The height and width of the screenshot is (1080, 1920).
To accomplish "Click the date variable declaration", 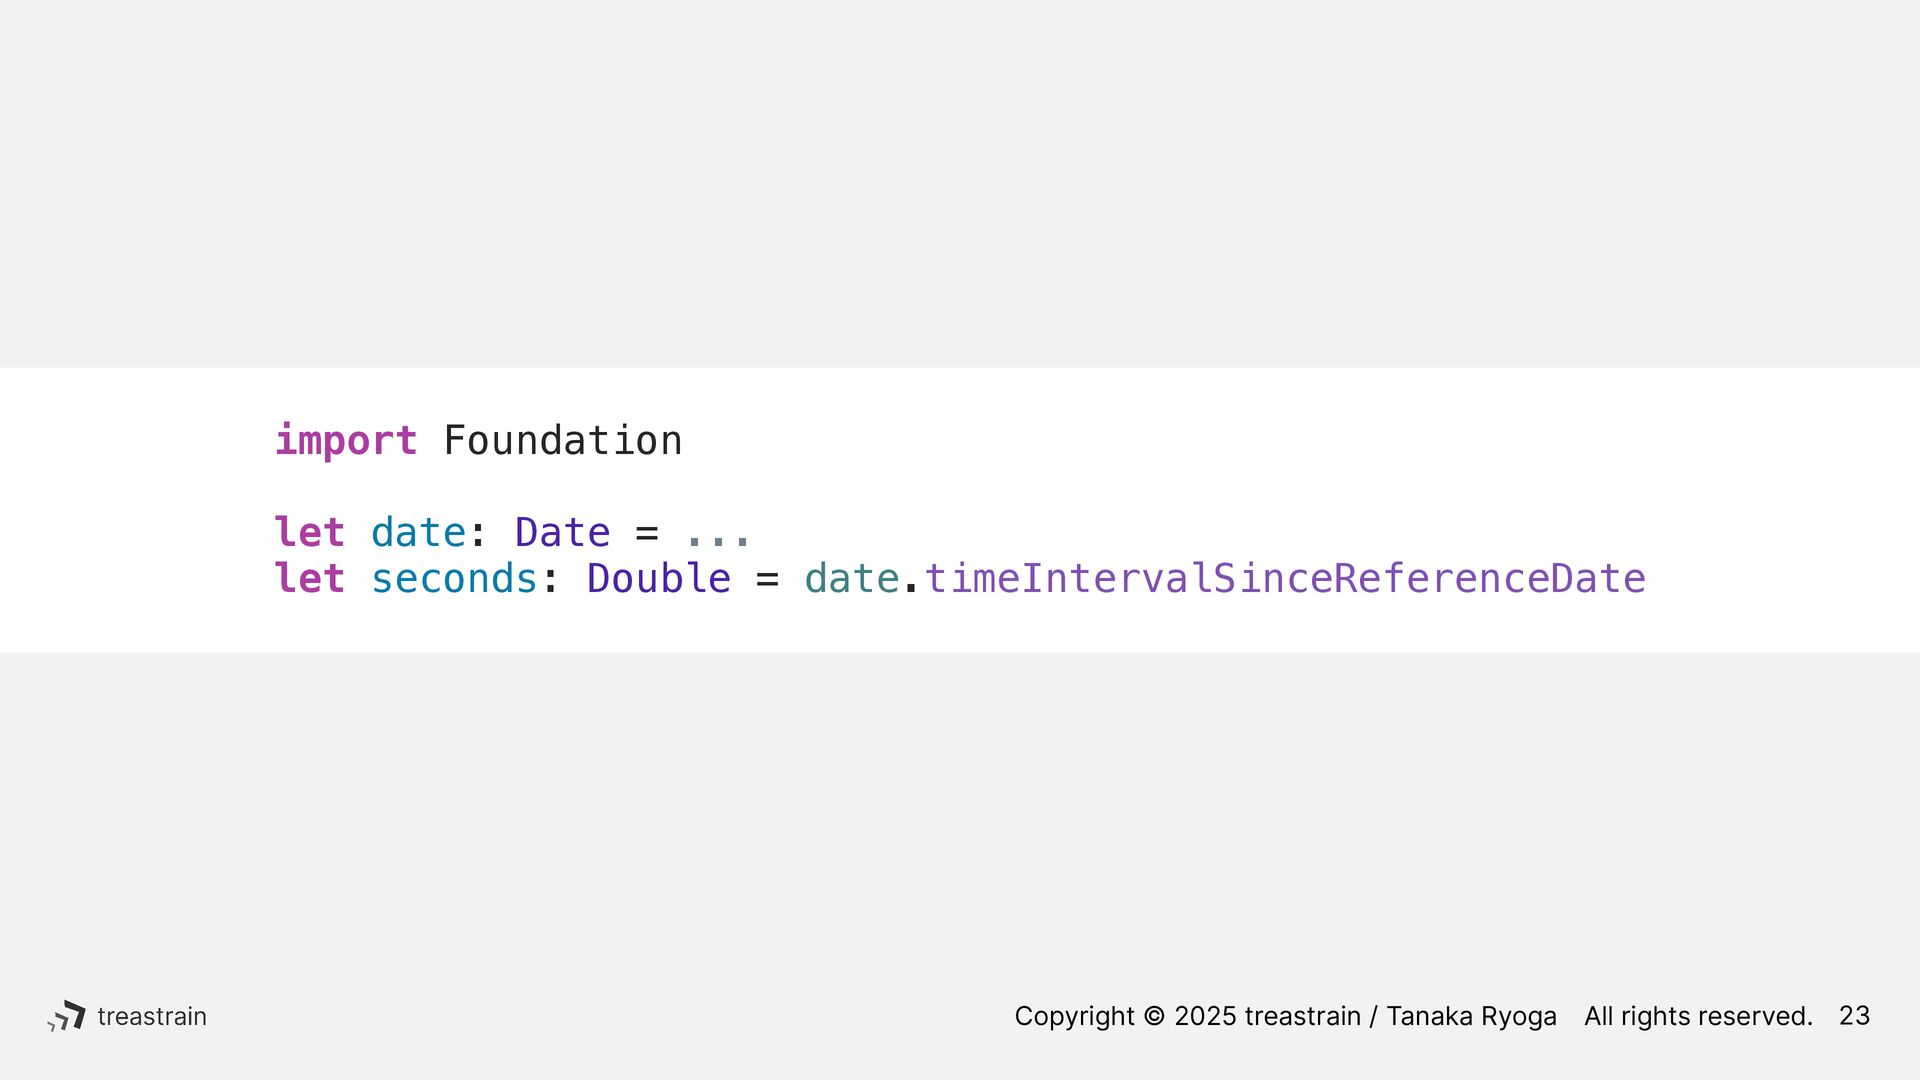I will (x=418, y=532).
